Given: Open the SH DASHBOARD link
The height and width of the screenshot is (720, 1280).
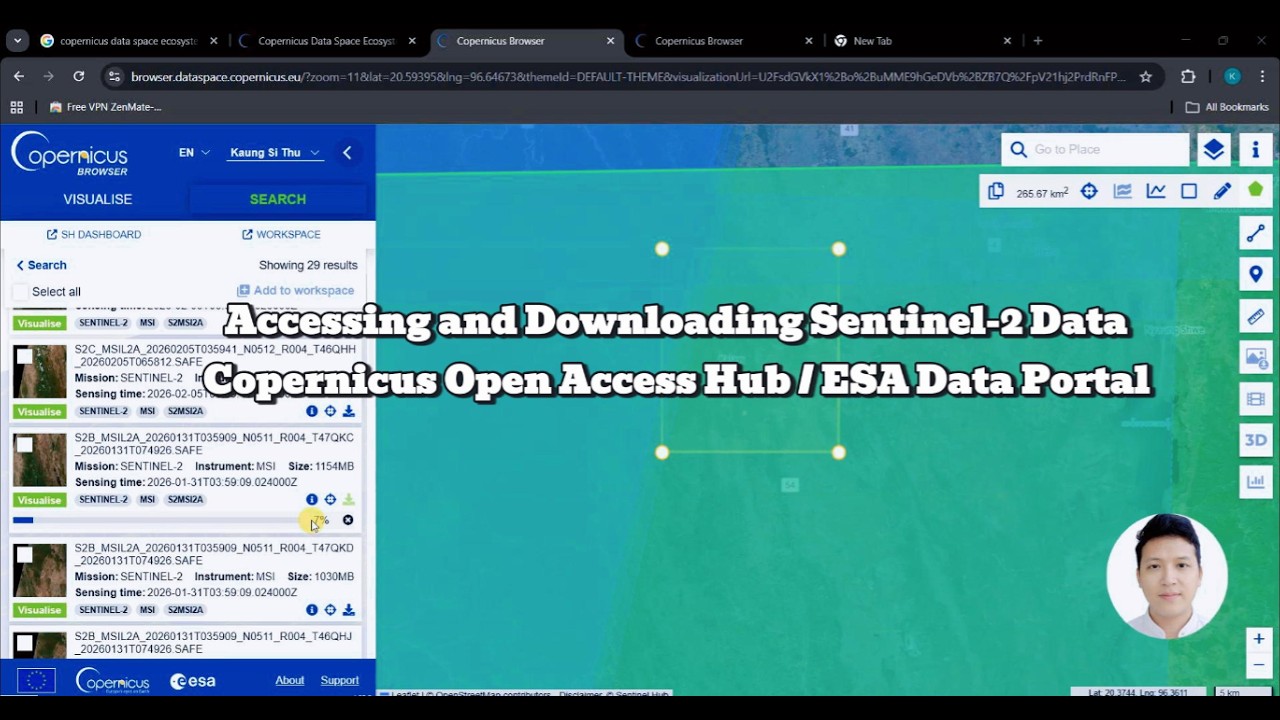Looking at the screenshot, I should [x=94, y=234].
